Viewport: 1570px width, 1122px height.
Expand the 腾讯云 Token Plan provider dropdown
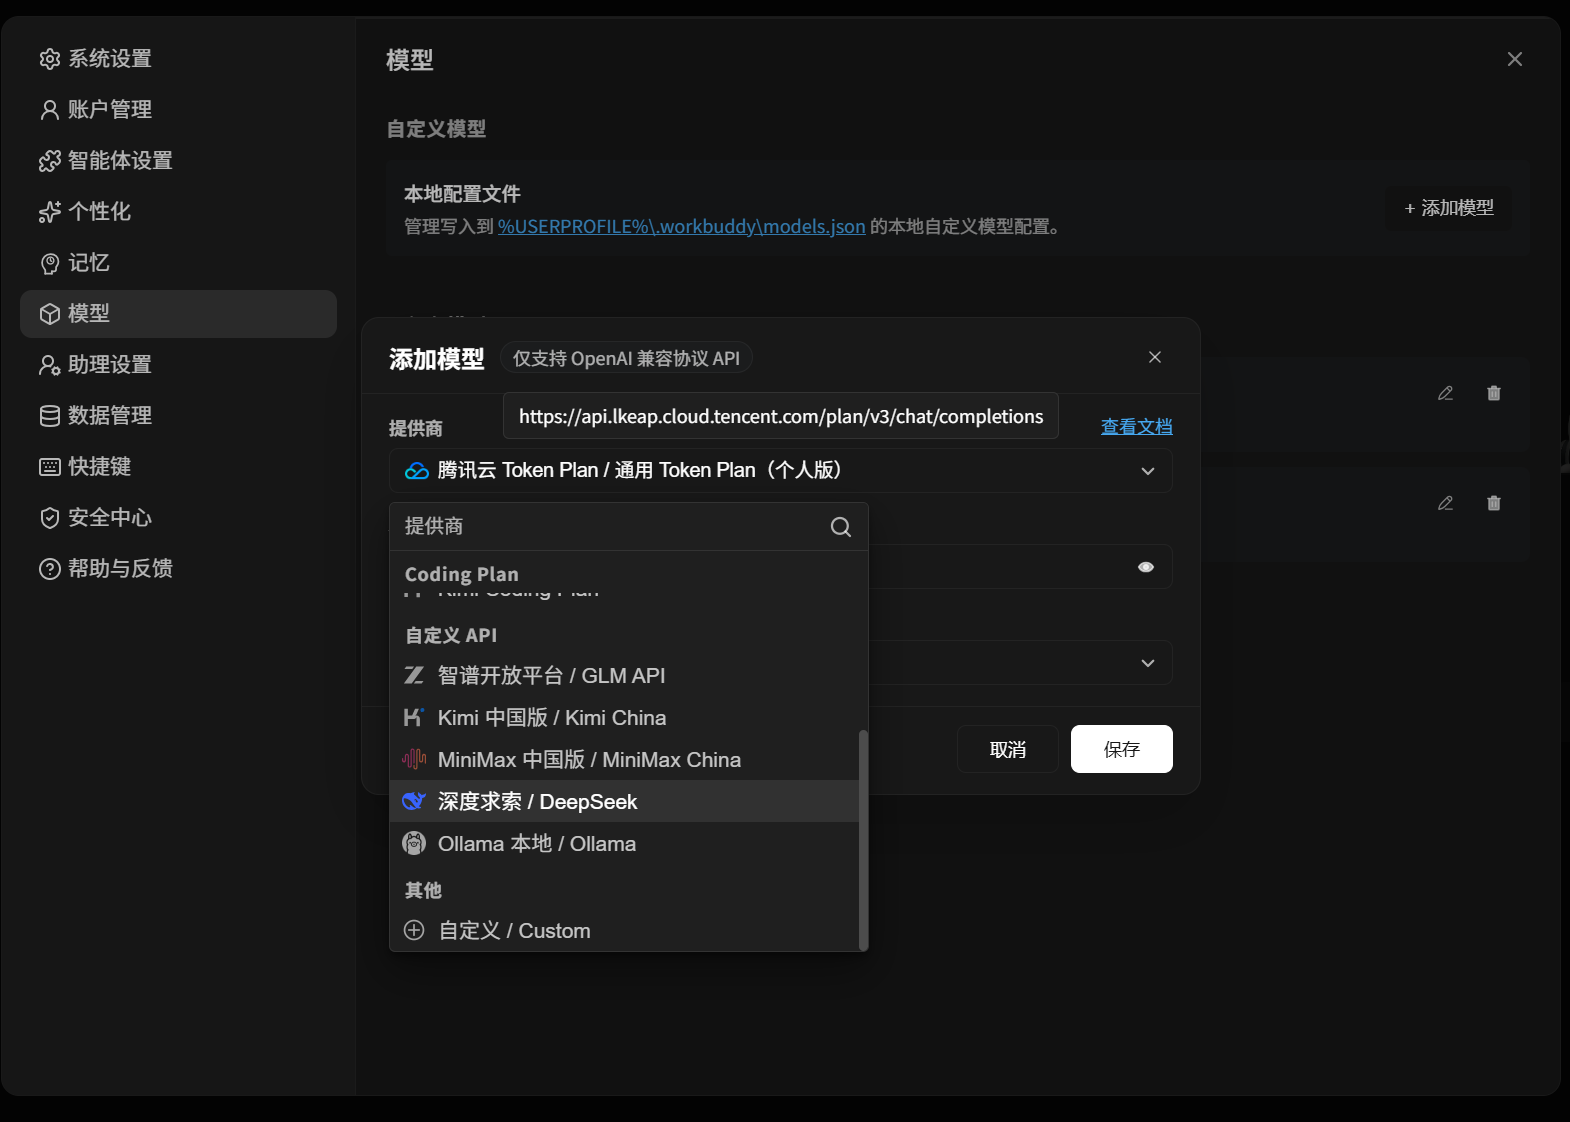coord(780,470)
